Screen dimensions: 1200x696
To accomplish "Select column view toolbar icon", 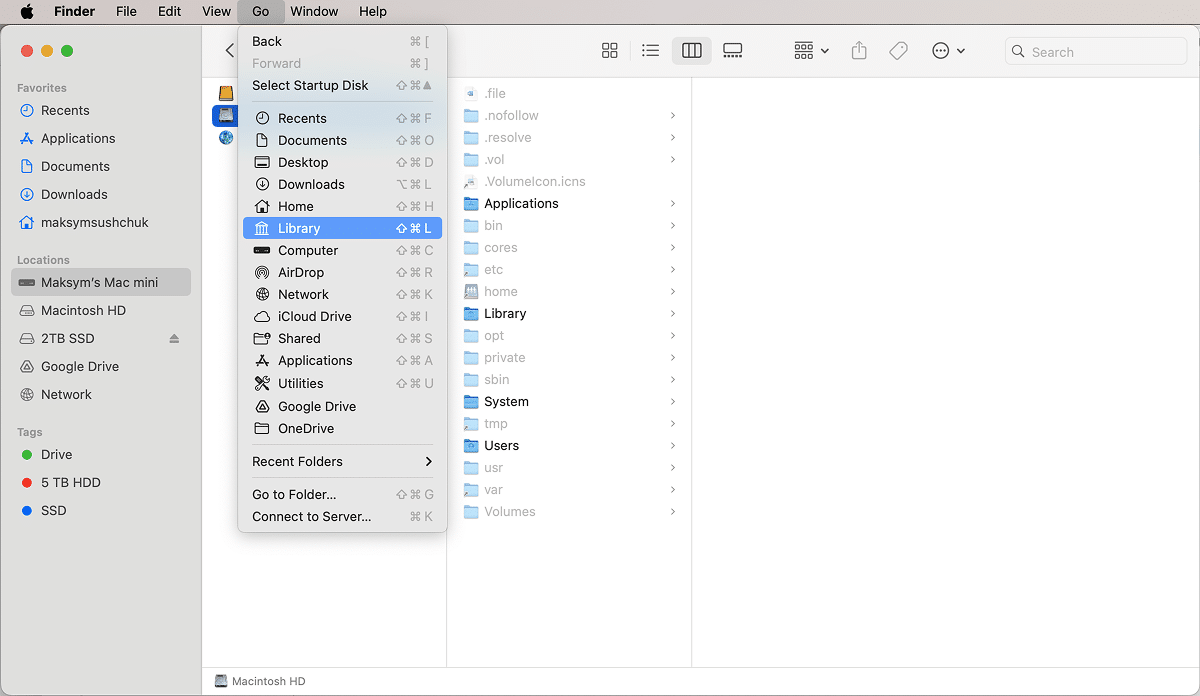I will tap(691, 51).
